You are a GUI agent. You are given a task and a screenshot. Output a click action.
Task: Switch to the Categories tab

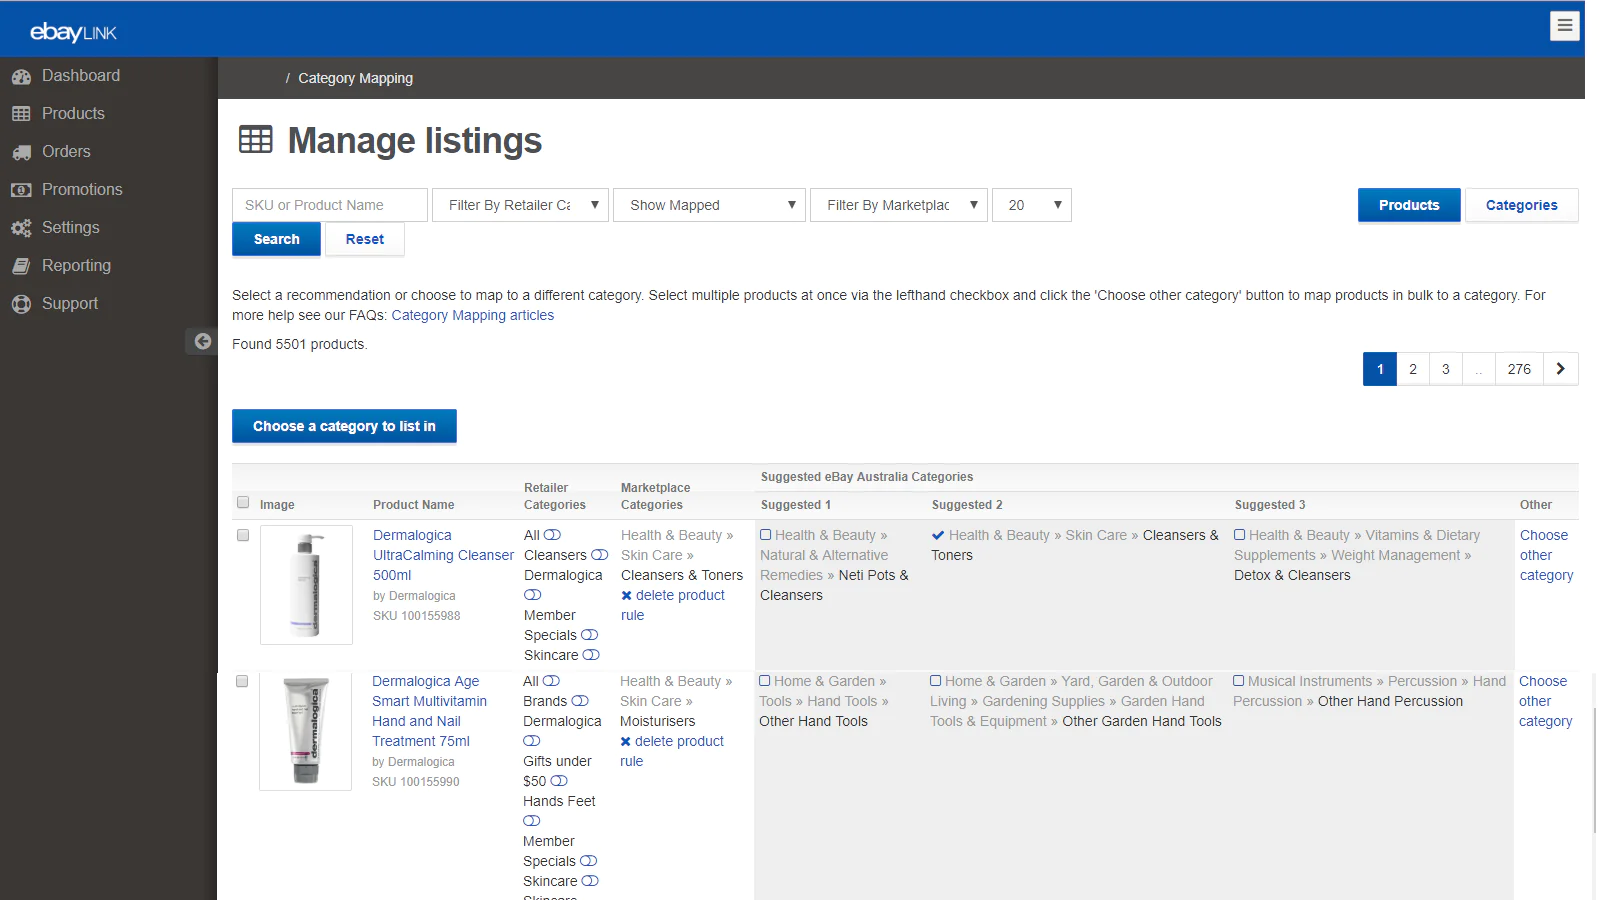(x=1521, y=205)
